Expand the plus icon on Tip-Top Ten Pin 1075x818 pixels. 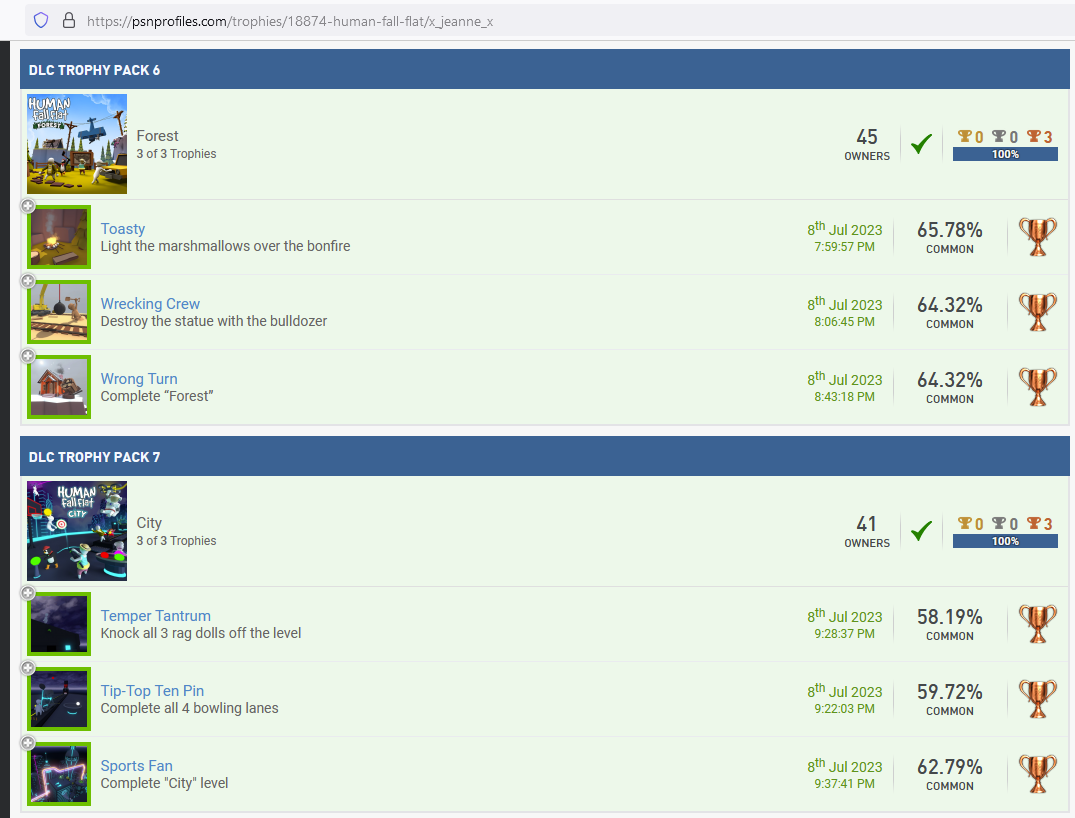click(28, 668)
